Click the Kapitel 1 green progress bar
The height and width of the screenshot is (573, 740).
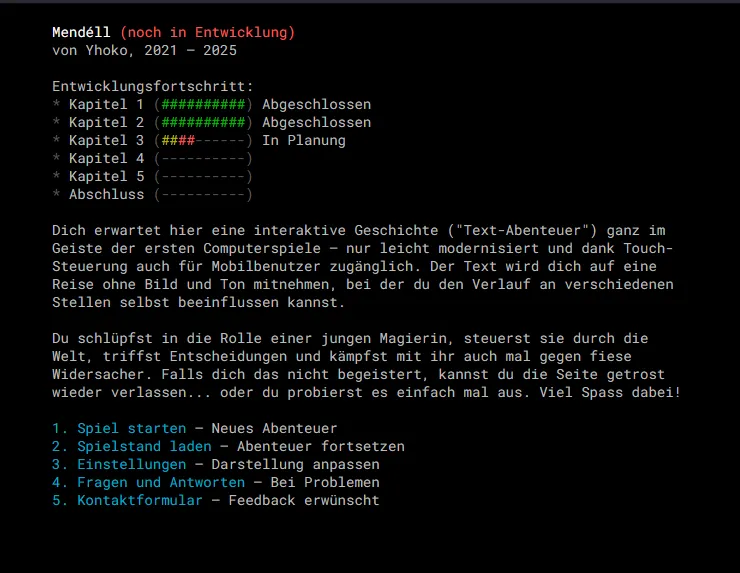(203, 104)
